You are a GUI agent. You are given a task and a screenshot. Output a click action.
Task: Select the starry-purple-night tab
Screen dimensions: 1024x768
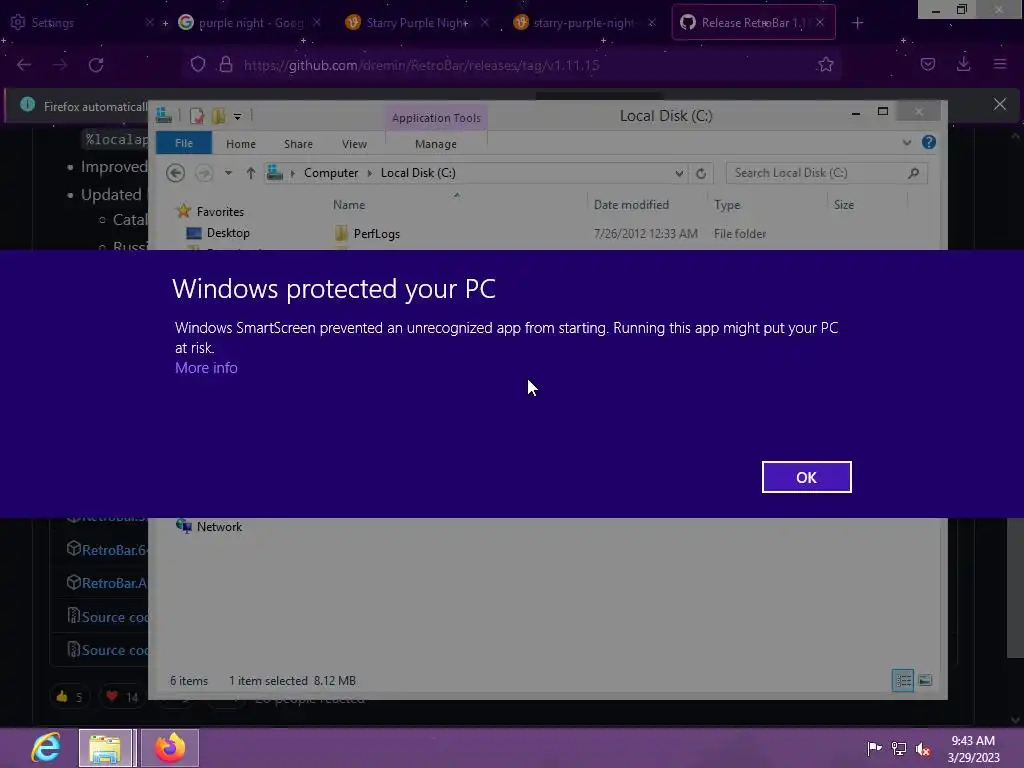tap(583, 23)
